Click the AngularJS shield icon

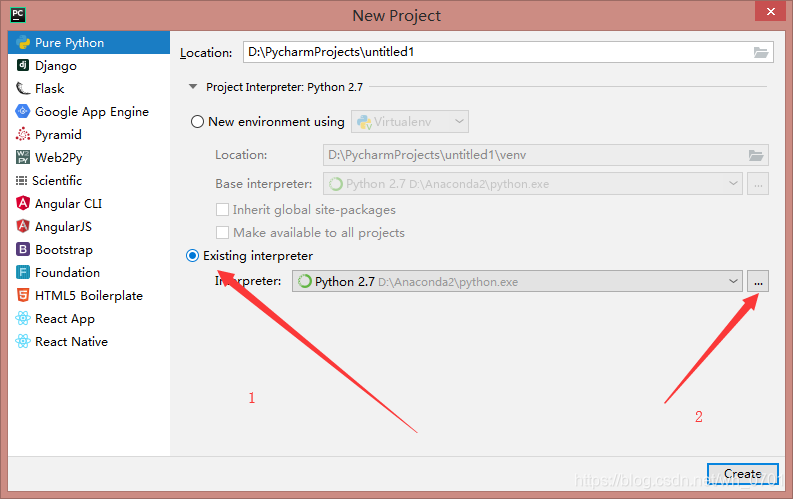pyautogui.click(x=23, y=226)
